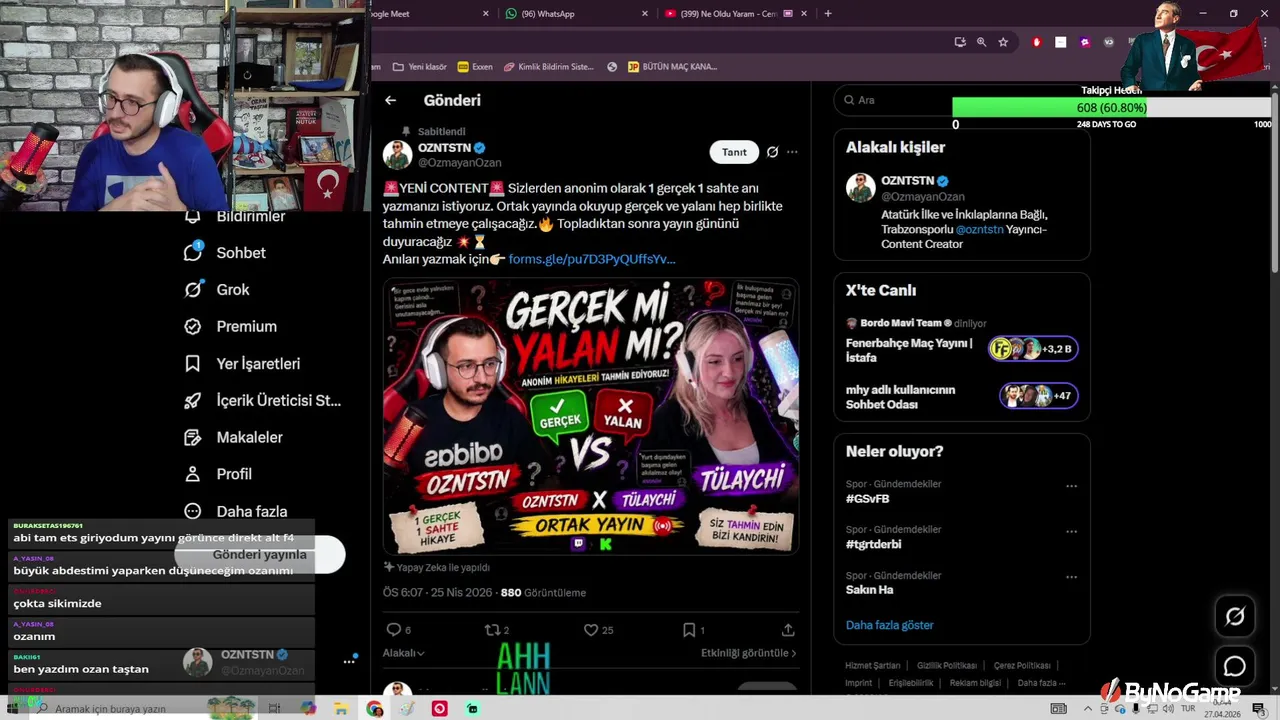Open the Gerçek mi Yalan mı image
1280x720 pixels.
click(590, 416)
